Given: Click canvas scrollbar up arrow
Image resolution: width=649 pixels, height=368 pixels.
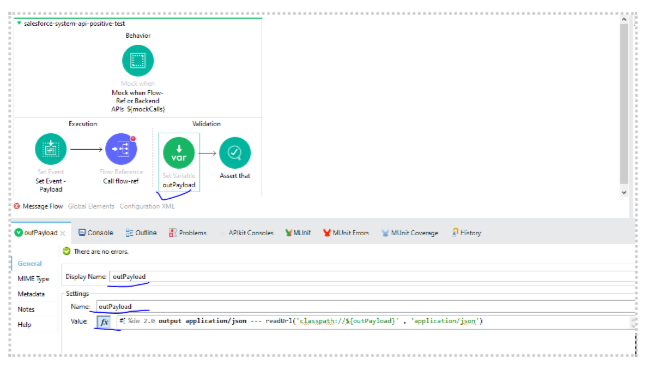Looking at the screenshot, I should [x=624, y=19].
